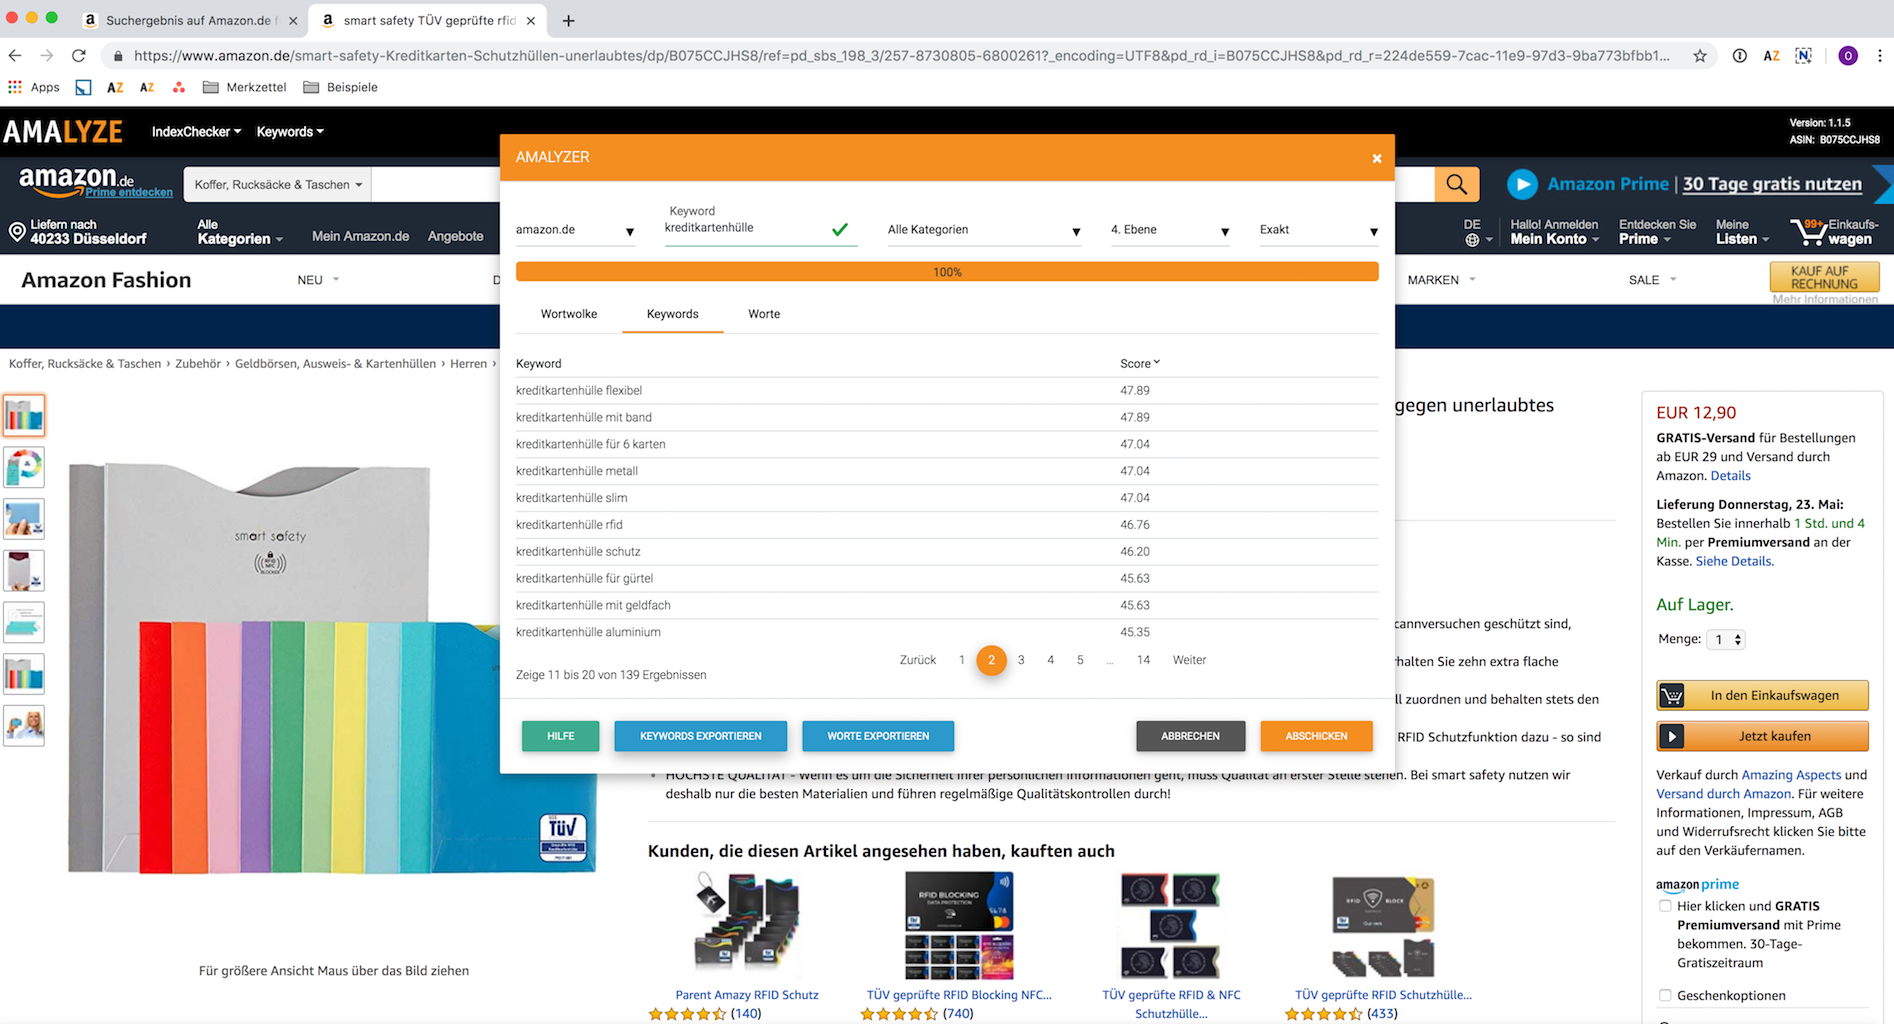Open the Beispiele bookmarks folder
This screenshot has width=1894, height=1024.
(x=340, y=87)
